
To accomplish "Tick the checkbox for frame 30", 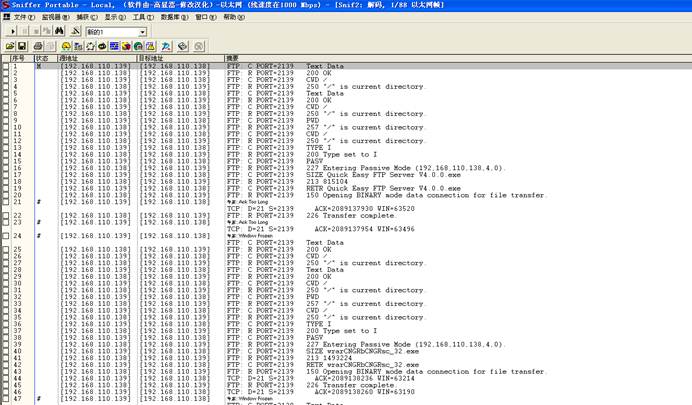I will pyautogui.click(x=5, y=283).
